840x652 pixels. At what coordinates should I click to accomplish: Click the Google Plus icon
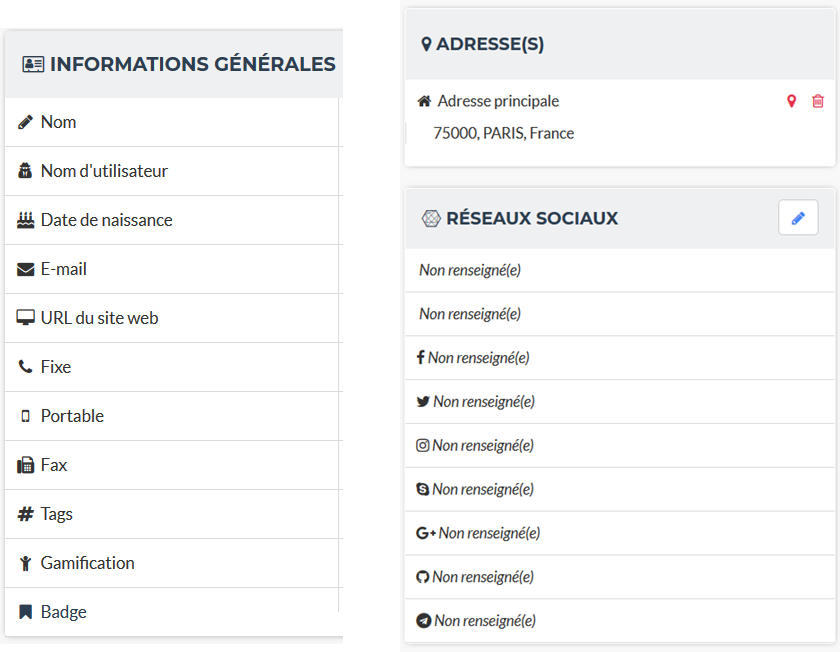426,534
